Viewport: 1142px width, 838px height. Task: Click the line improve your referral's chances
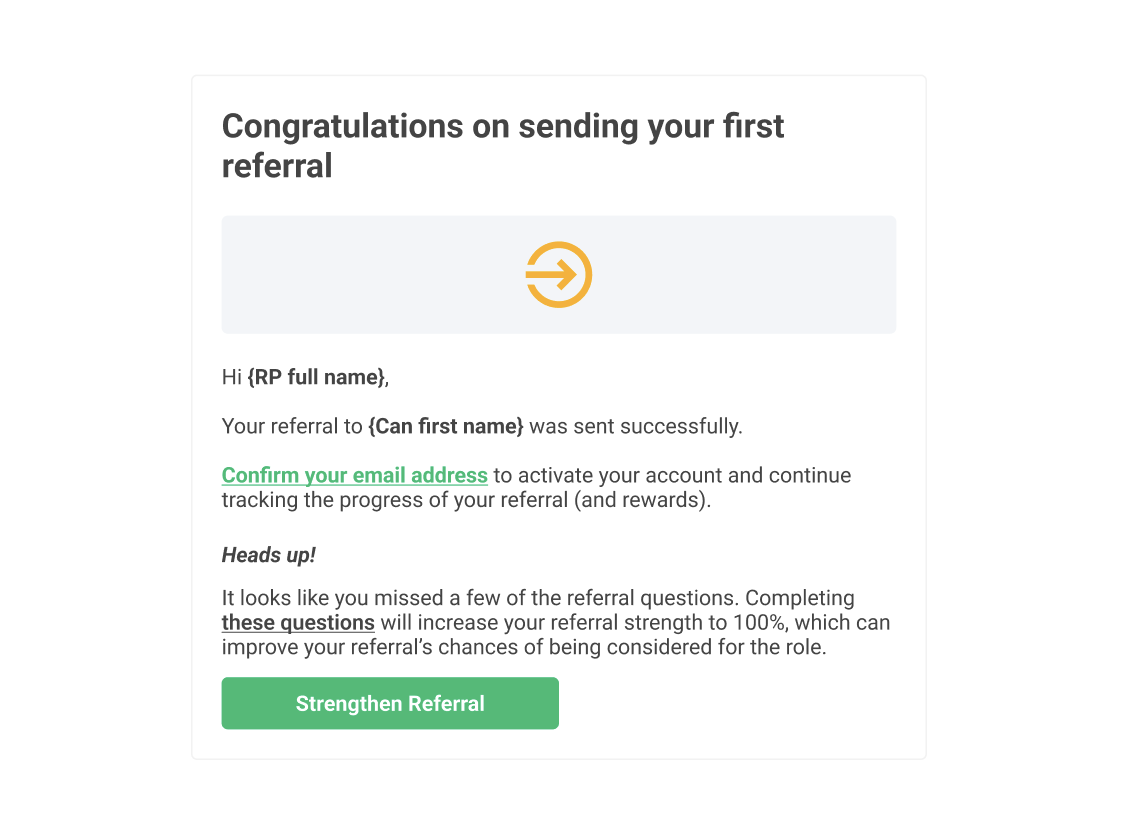tap(524, 647)
